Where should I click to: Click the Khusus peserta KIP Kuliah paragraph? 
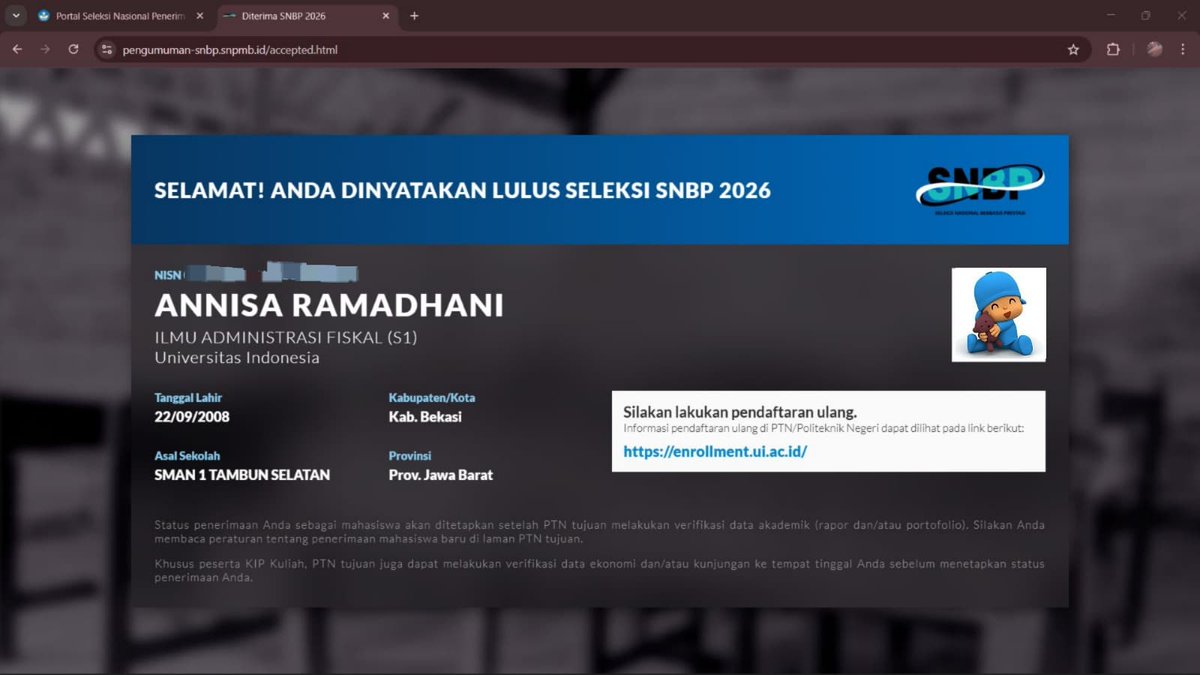point(600,571)
